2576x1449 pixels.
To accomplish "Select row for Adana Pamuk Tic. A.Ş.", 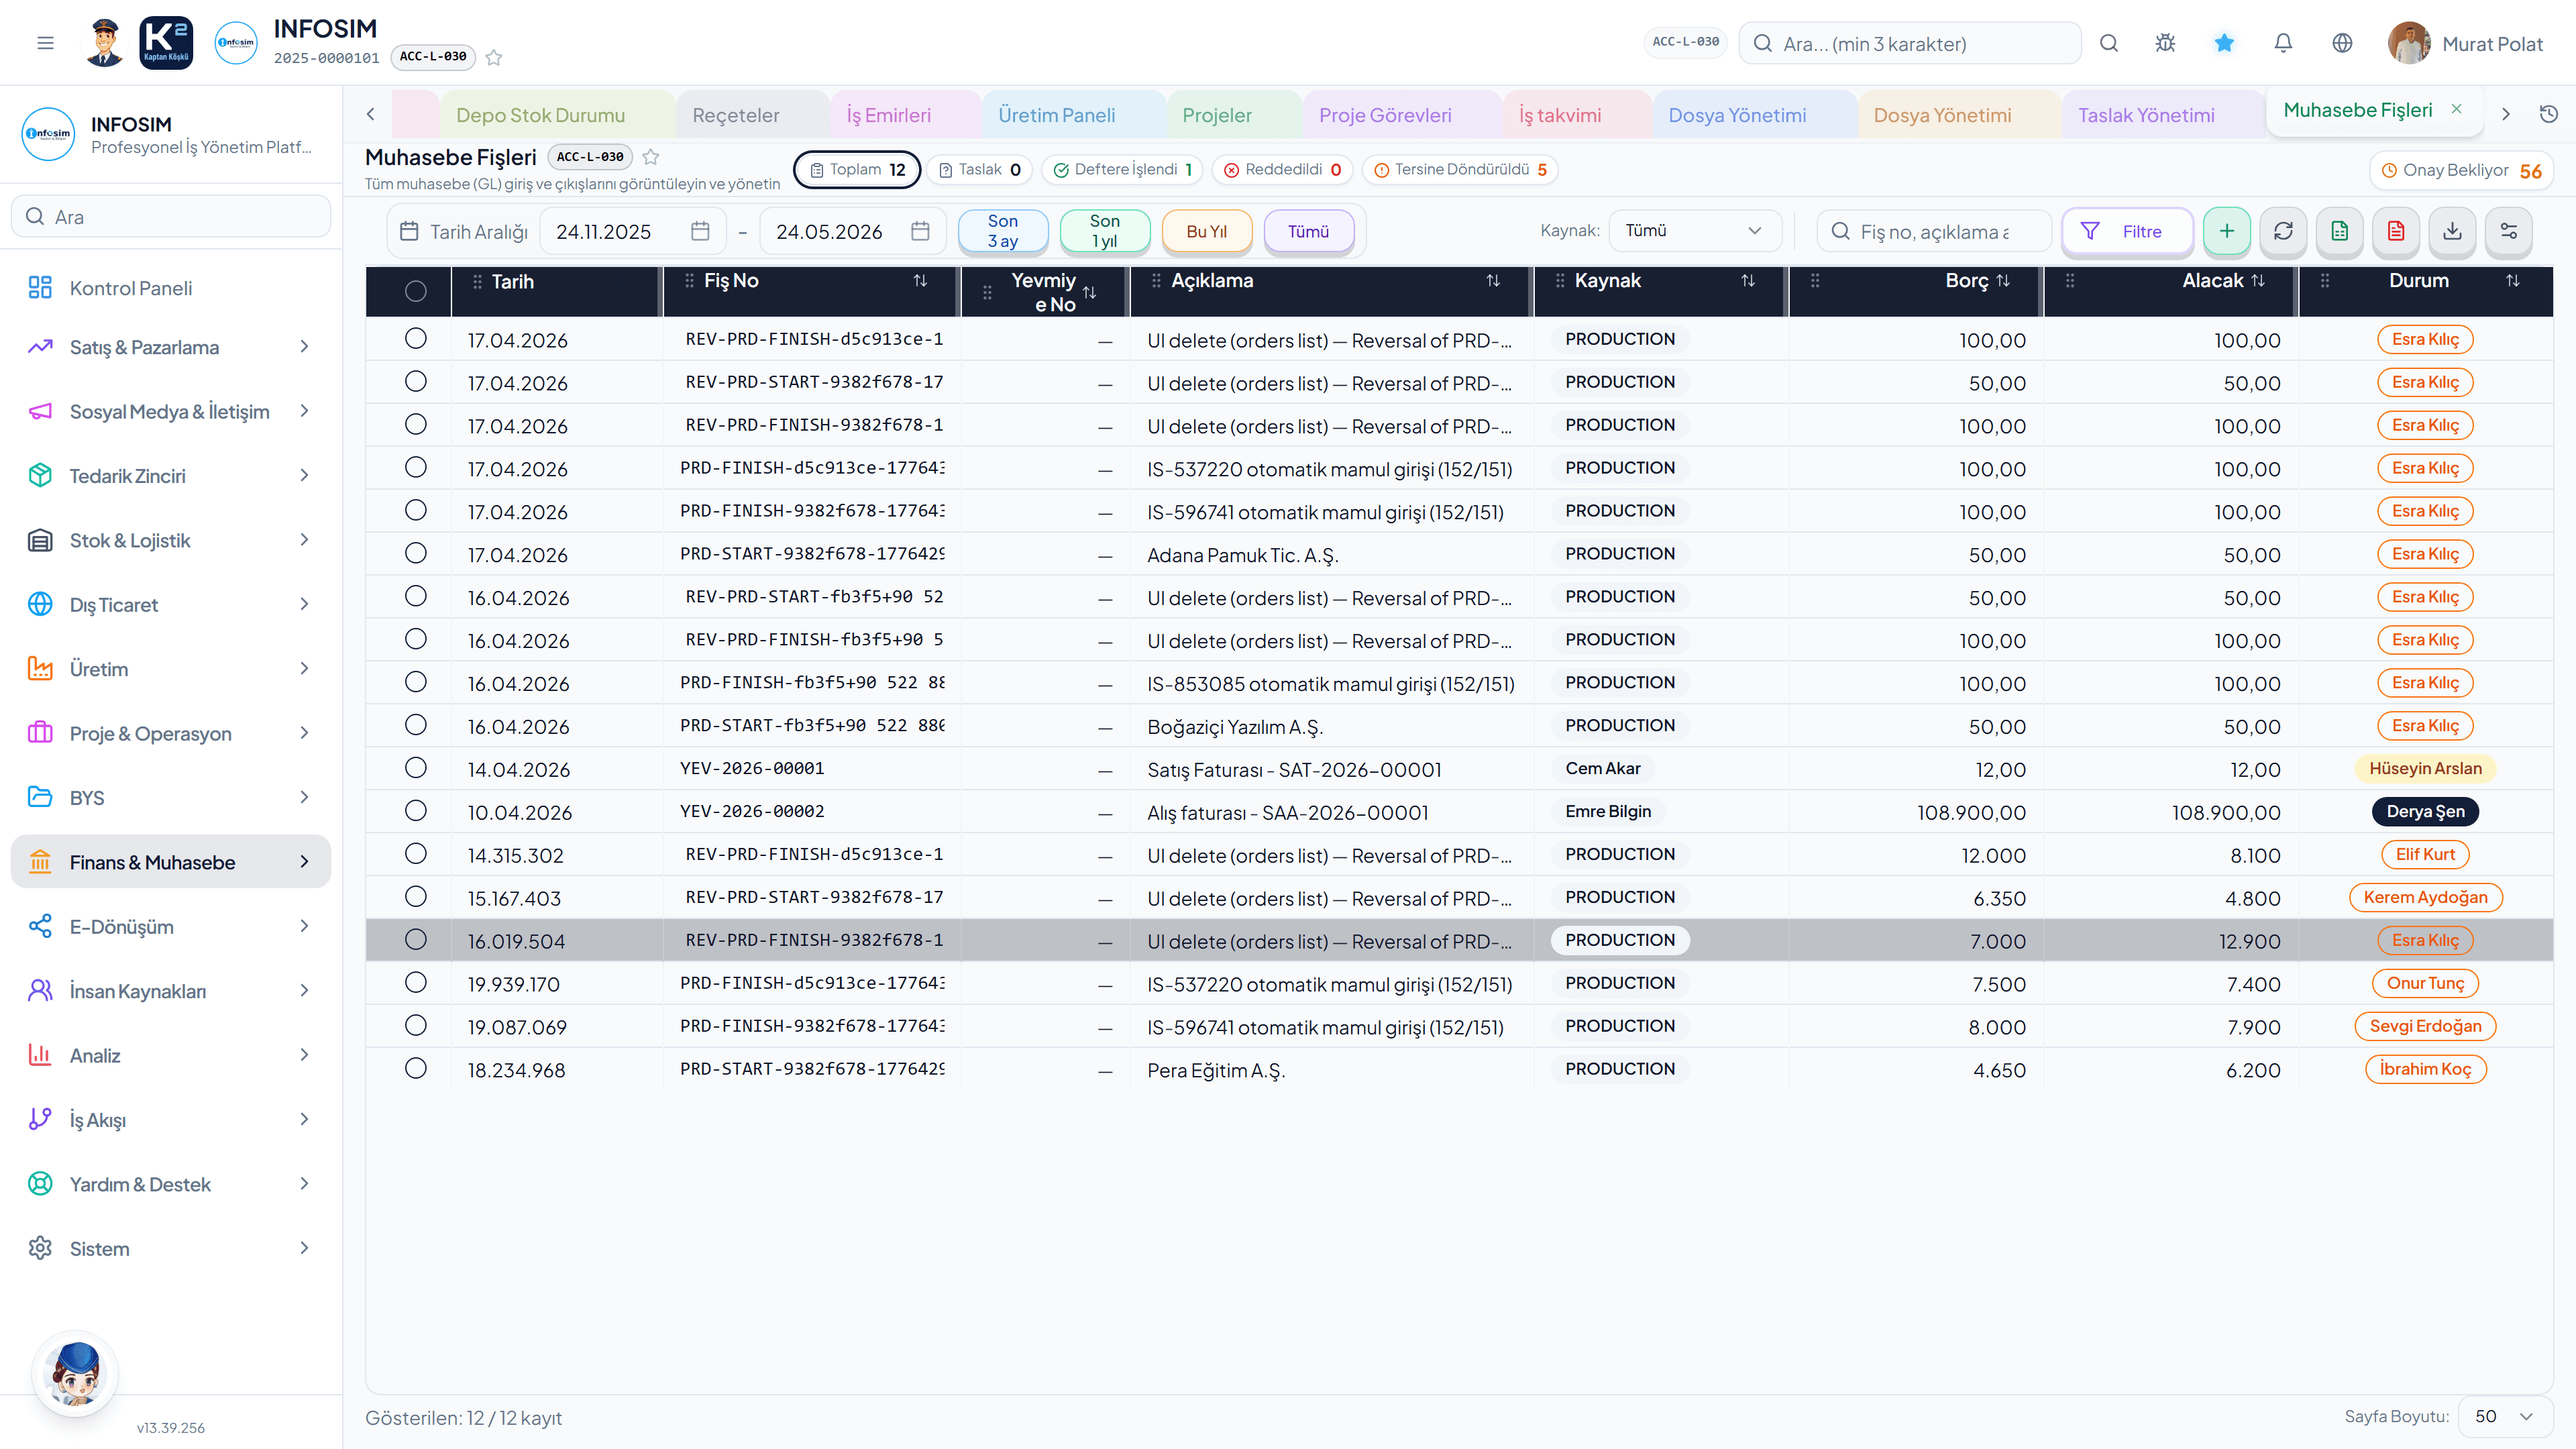I will (x=416, y=553).
